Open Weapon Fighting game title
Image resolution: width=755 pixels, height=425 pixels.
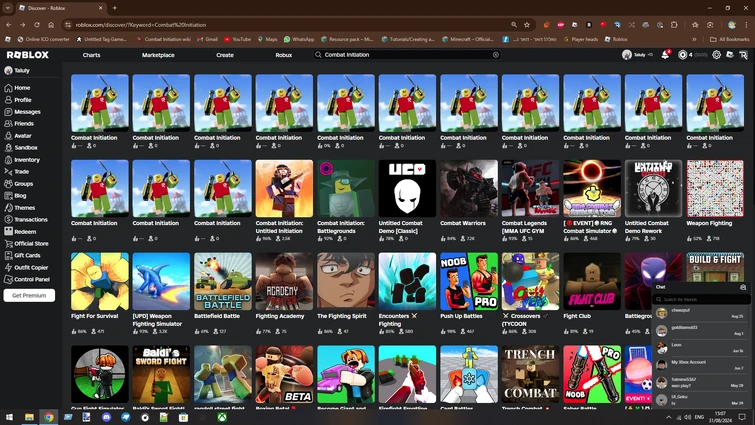[x=709, y=223]
